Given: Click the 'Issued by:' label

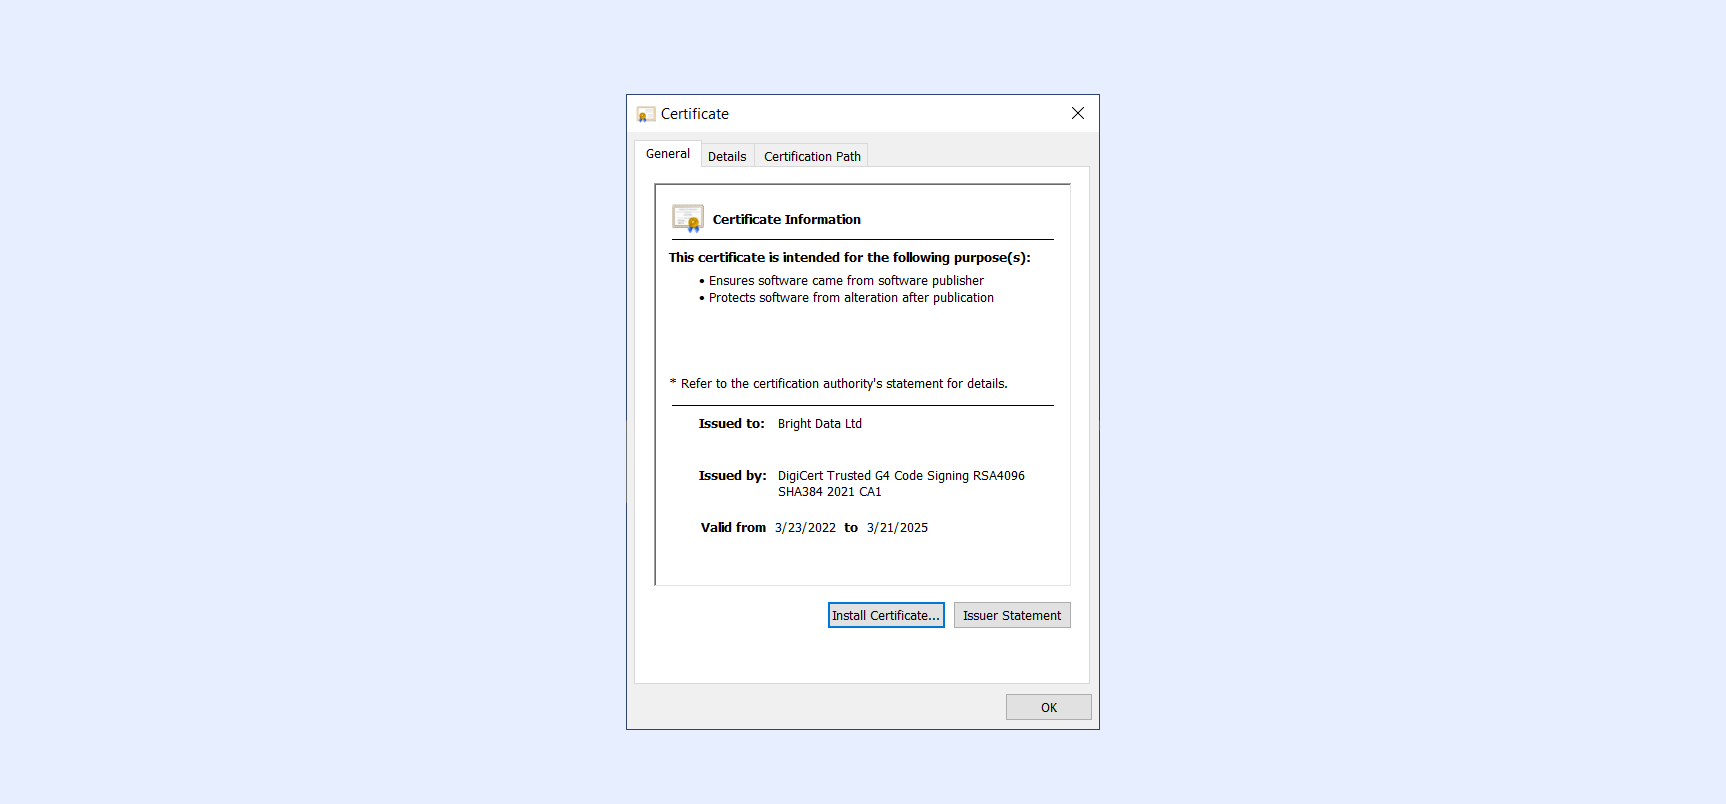Looking at the screenshot, I should (x=732, y=476).
